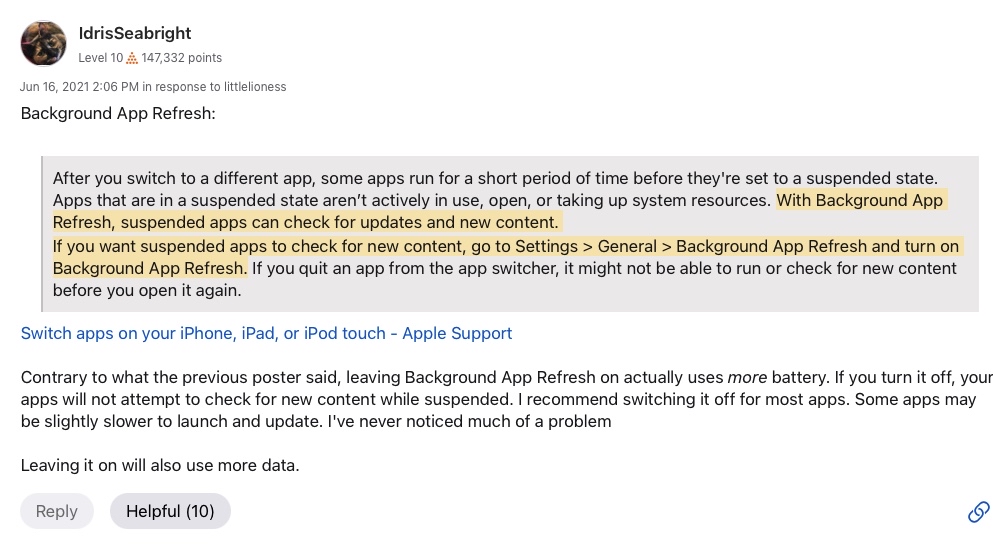The image size is (993, 551).
Task: Click the Jun 16, 2021 2:06 PM timestamp
Action: pos(79,87)
